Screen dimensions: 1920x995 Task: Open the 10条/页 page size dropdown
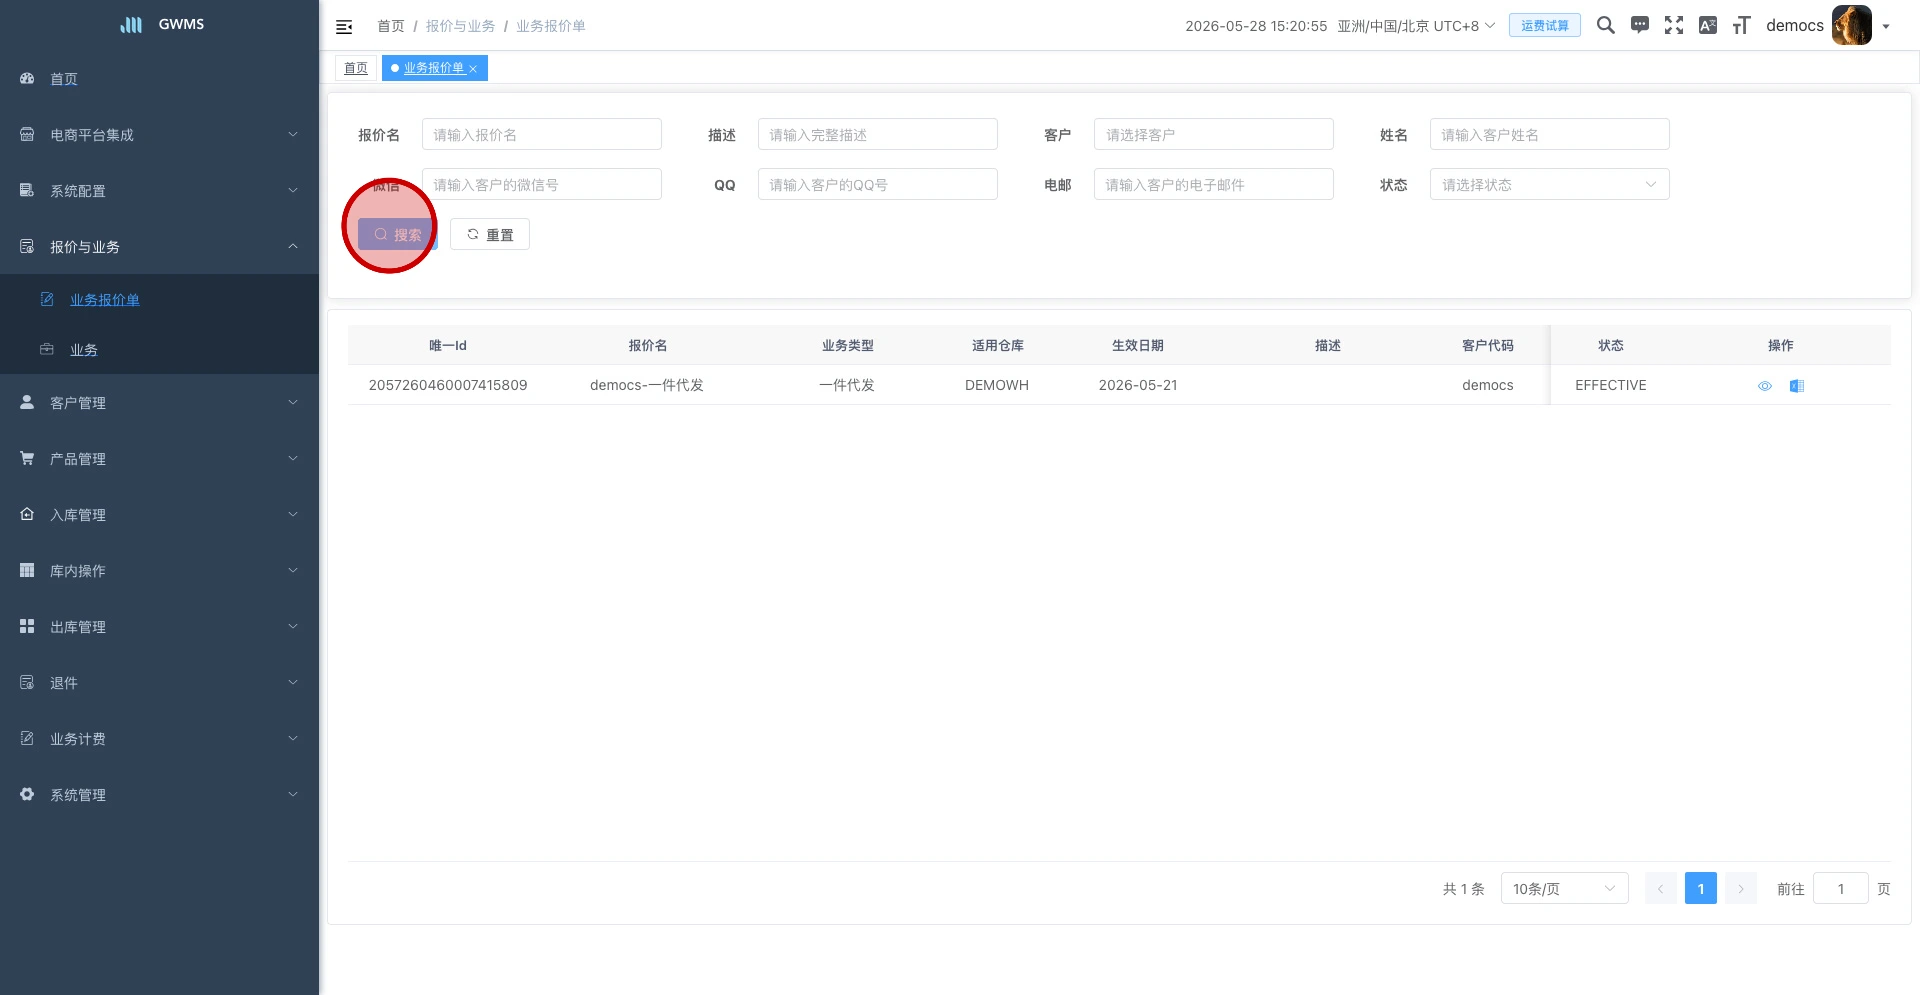coord(1564,888)
